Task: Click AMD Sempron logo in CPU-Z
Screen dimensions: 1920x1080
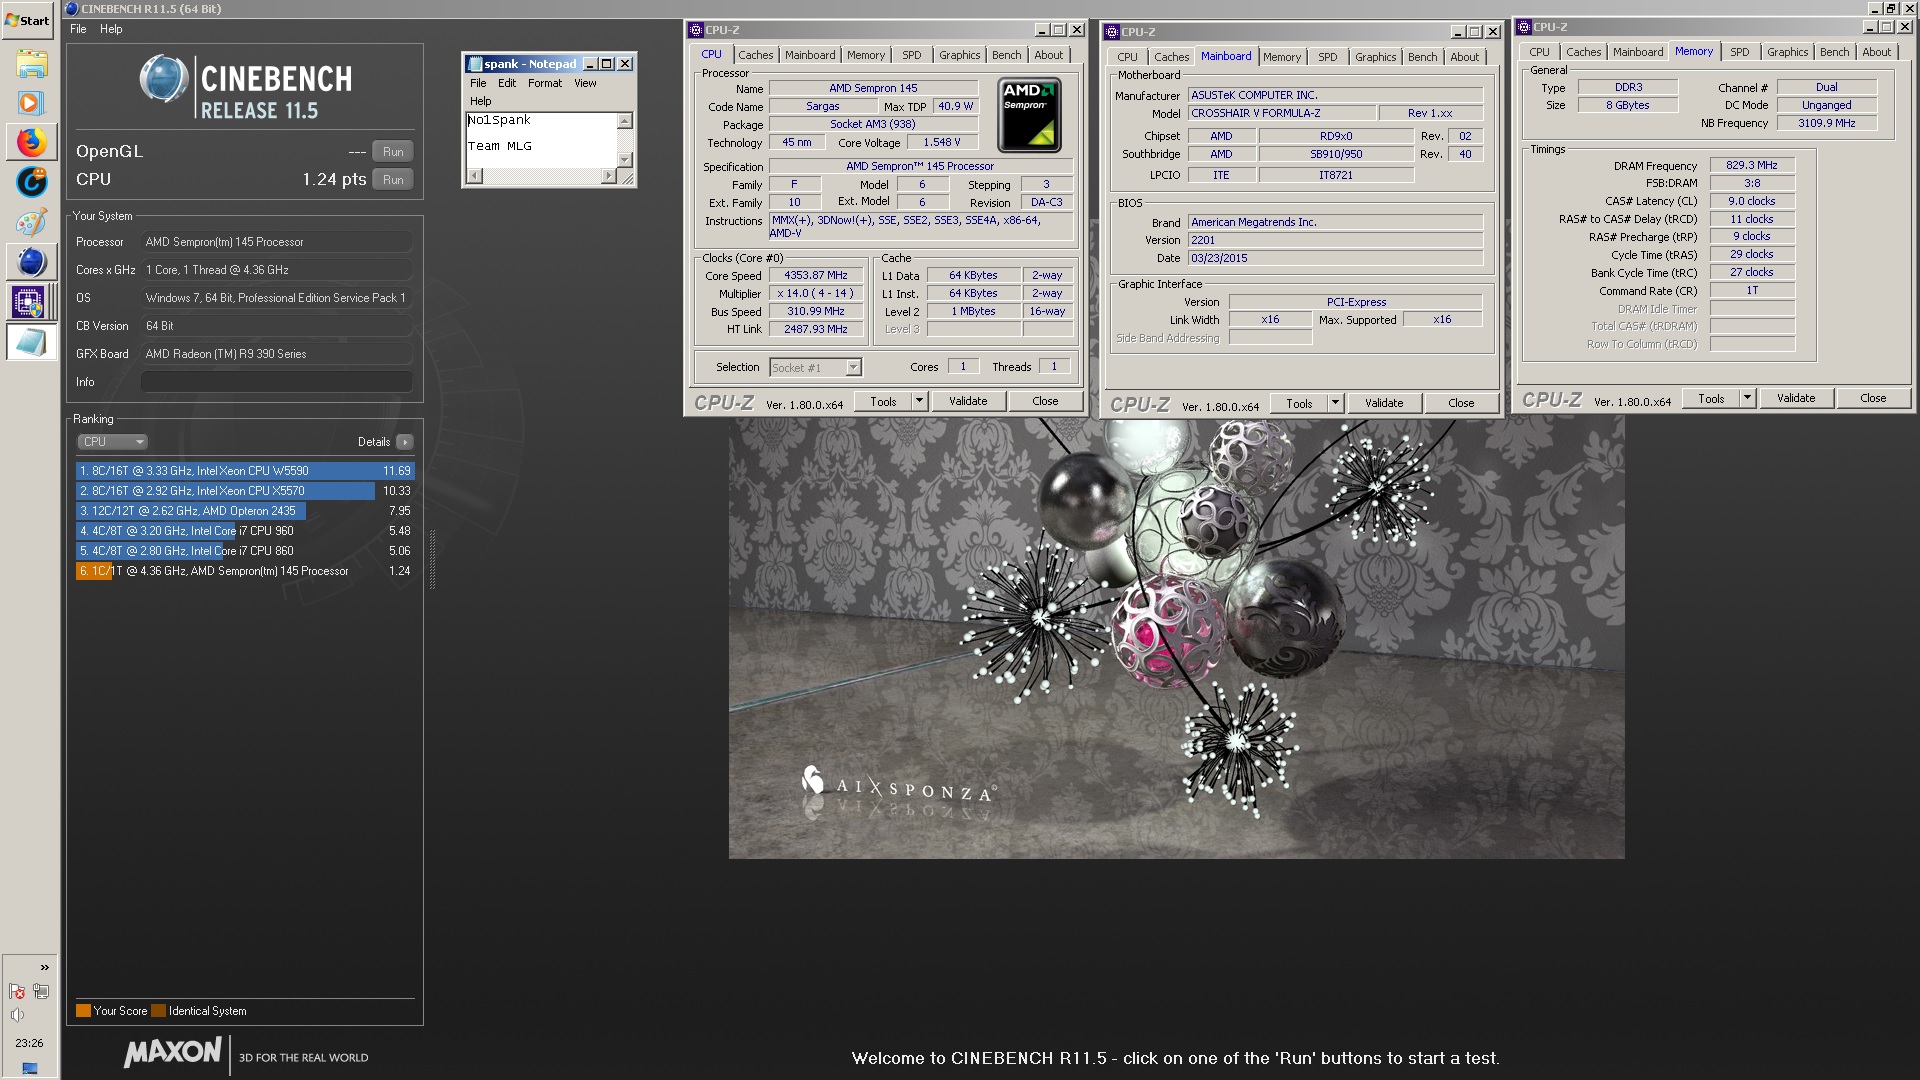Action: tap(1029, 116)
